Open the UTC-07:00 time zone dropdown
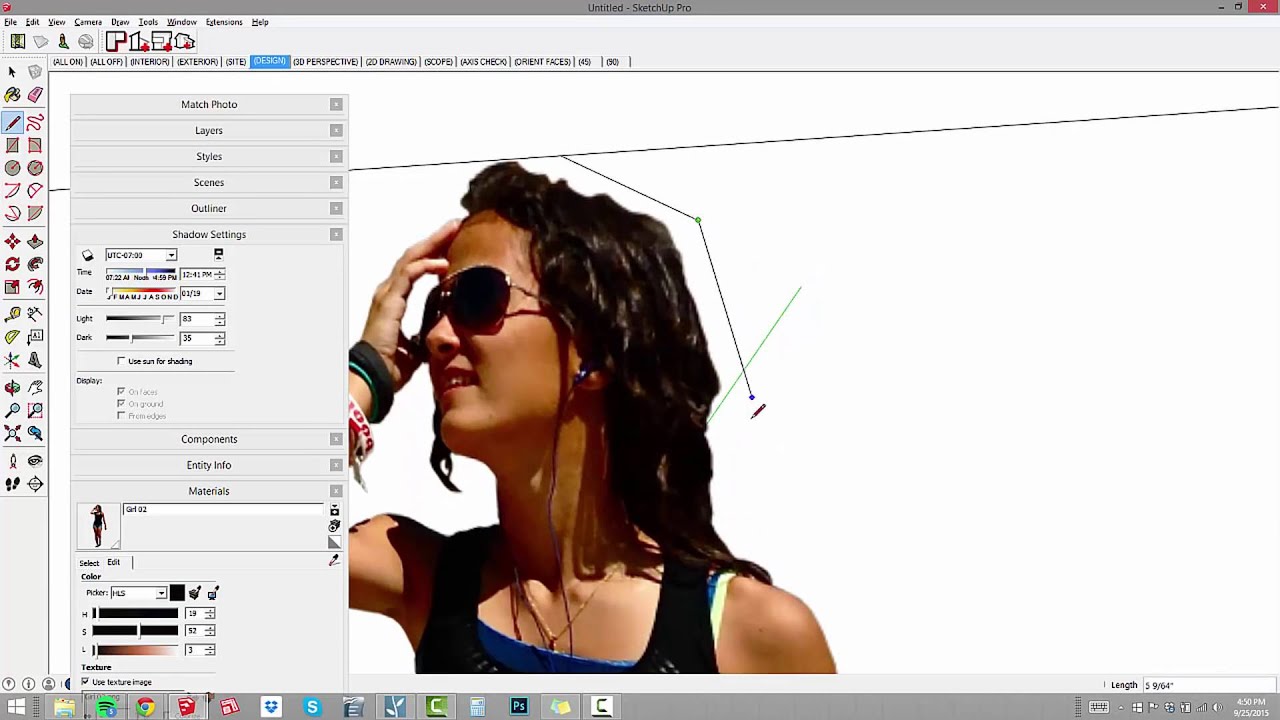 pyautogui.click(x=171, y=255)
